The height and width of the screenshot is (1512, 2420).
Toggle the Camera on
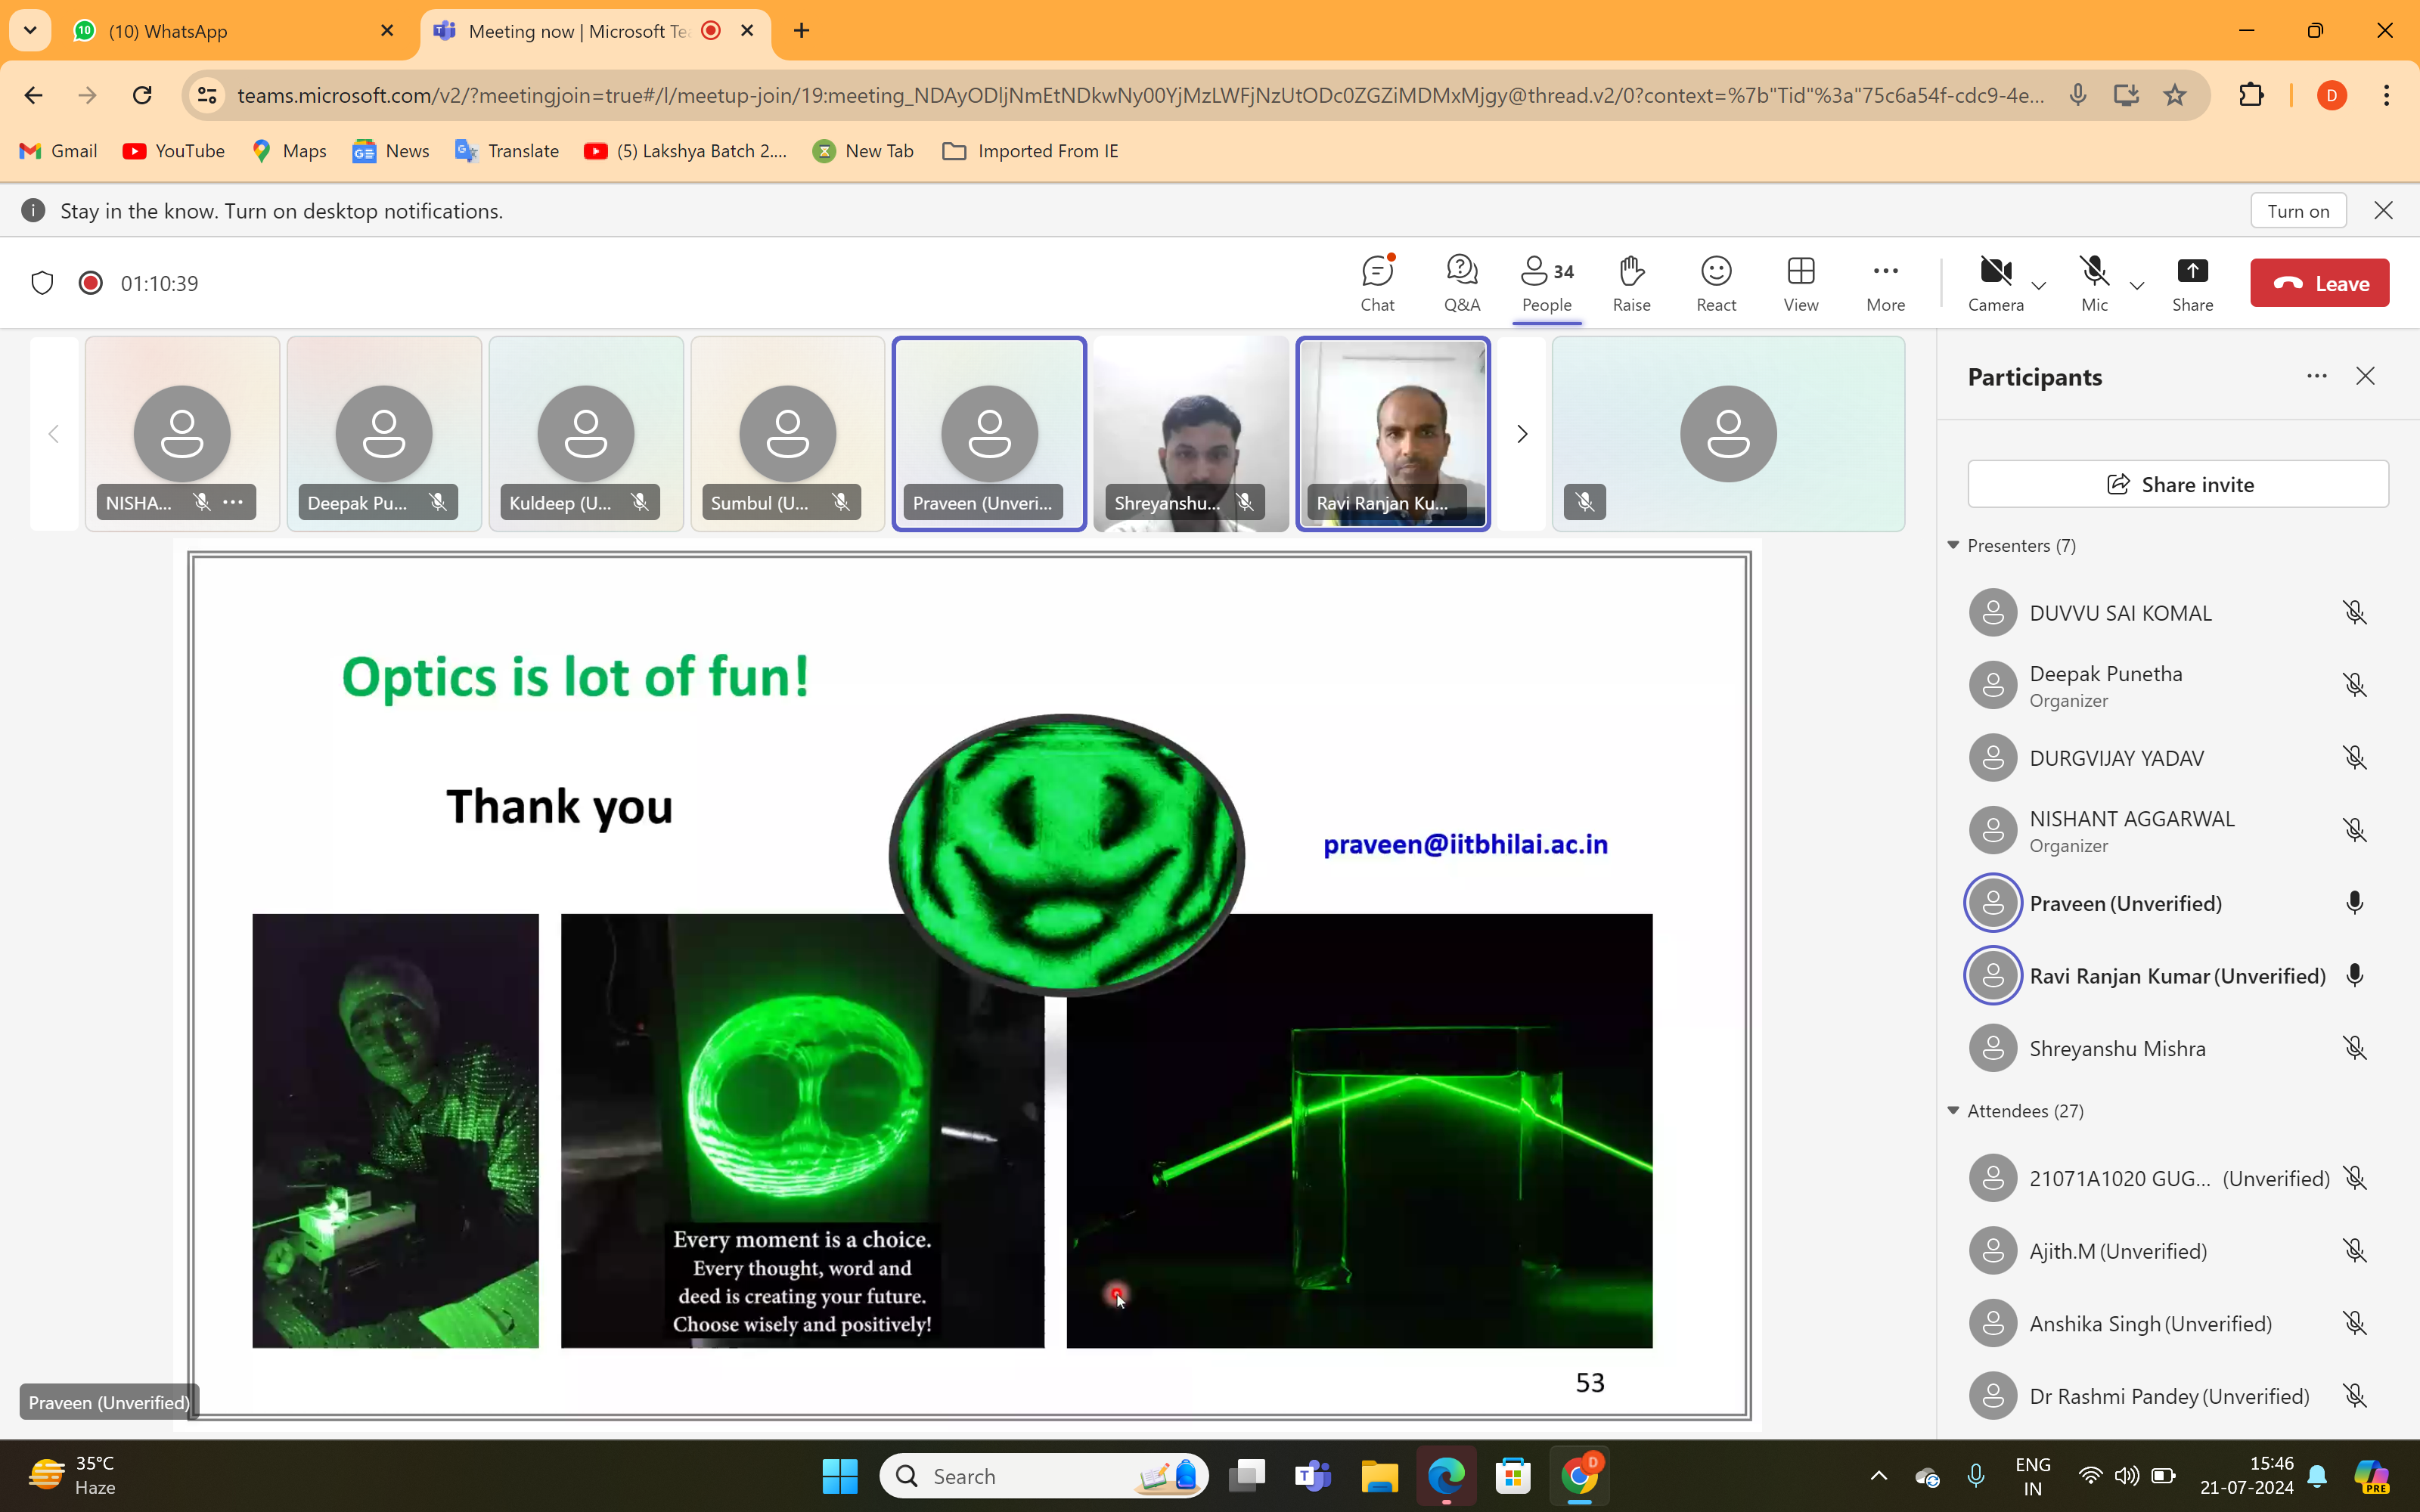pyautogui.click(x=1995, y=283)
